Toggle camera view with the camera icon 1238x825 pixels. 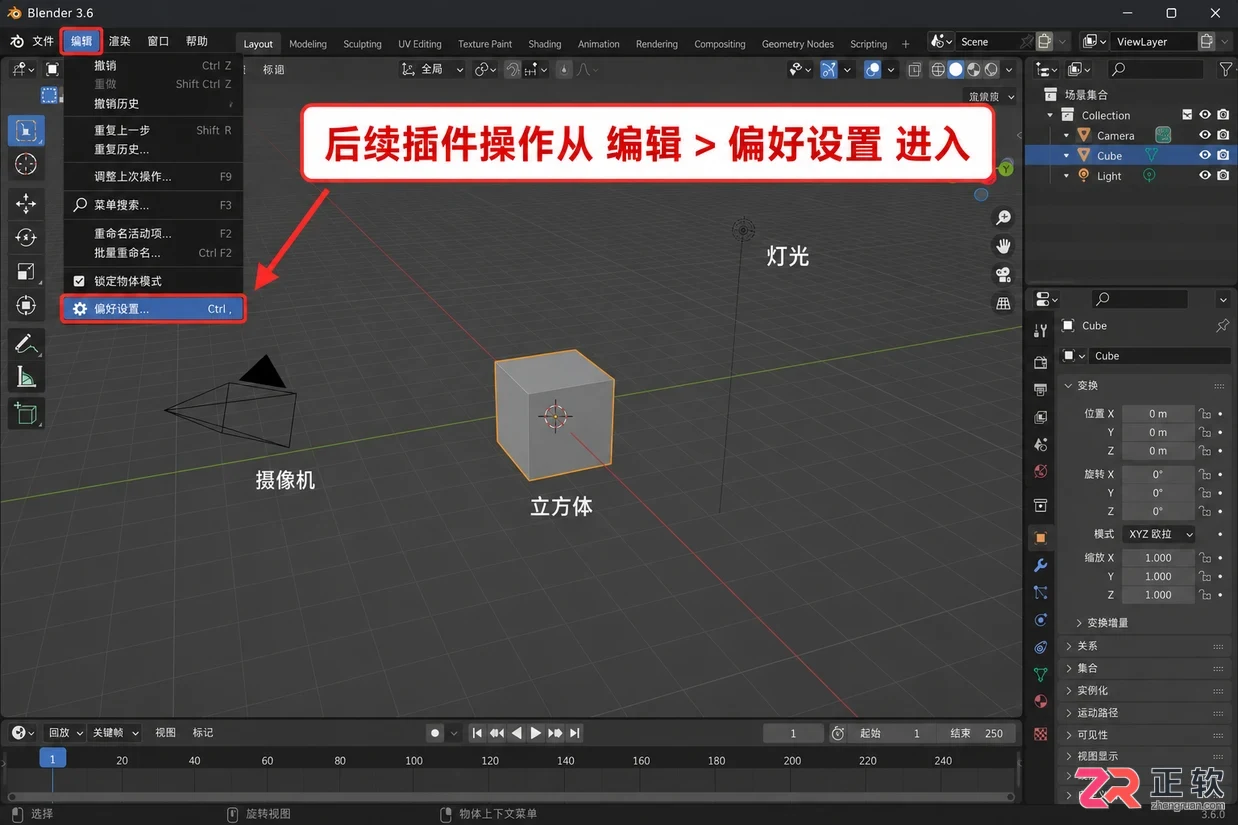point(1003,274)
